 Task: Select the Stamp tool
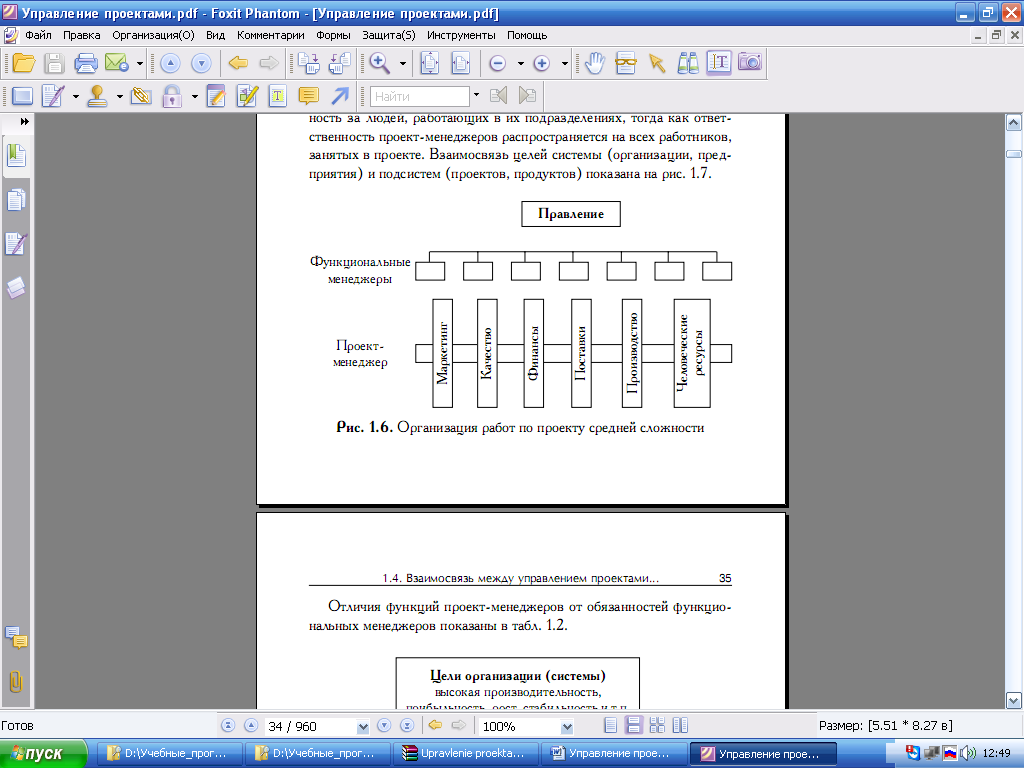[x=97, y=97]
